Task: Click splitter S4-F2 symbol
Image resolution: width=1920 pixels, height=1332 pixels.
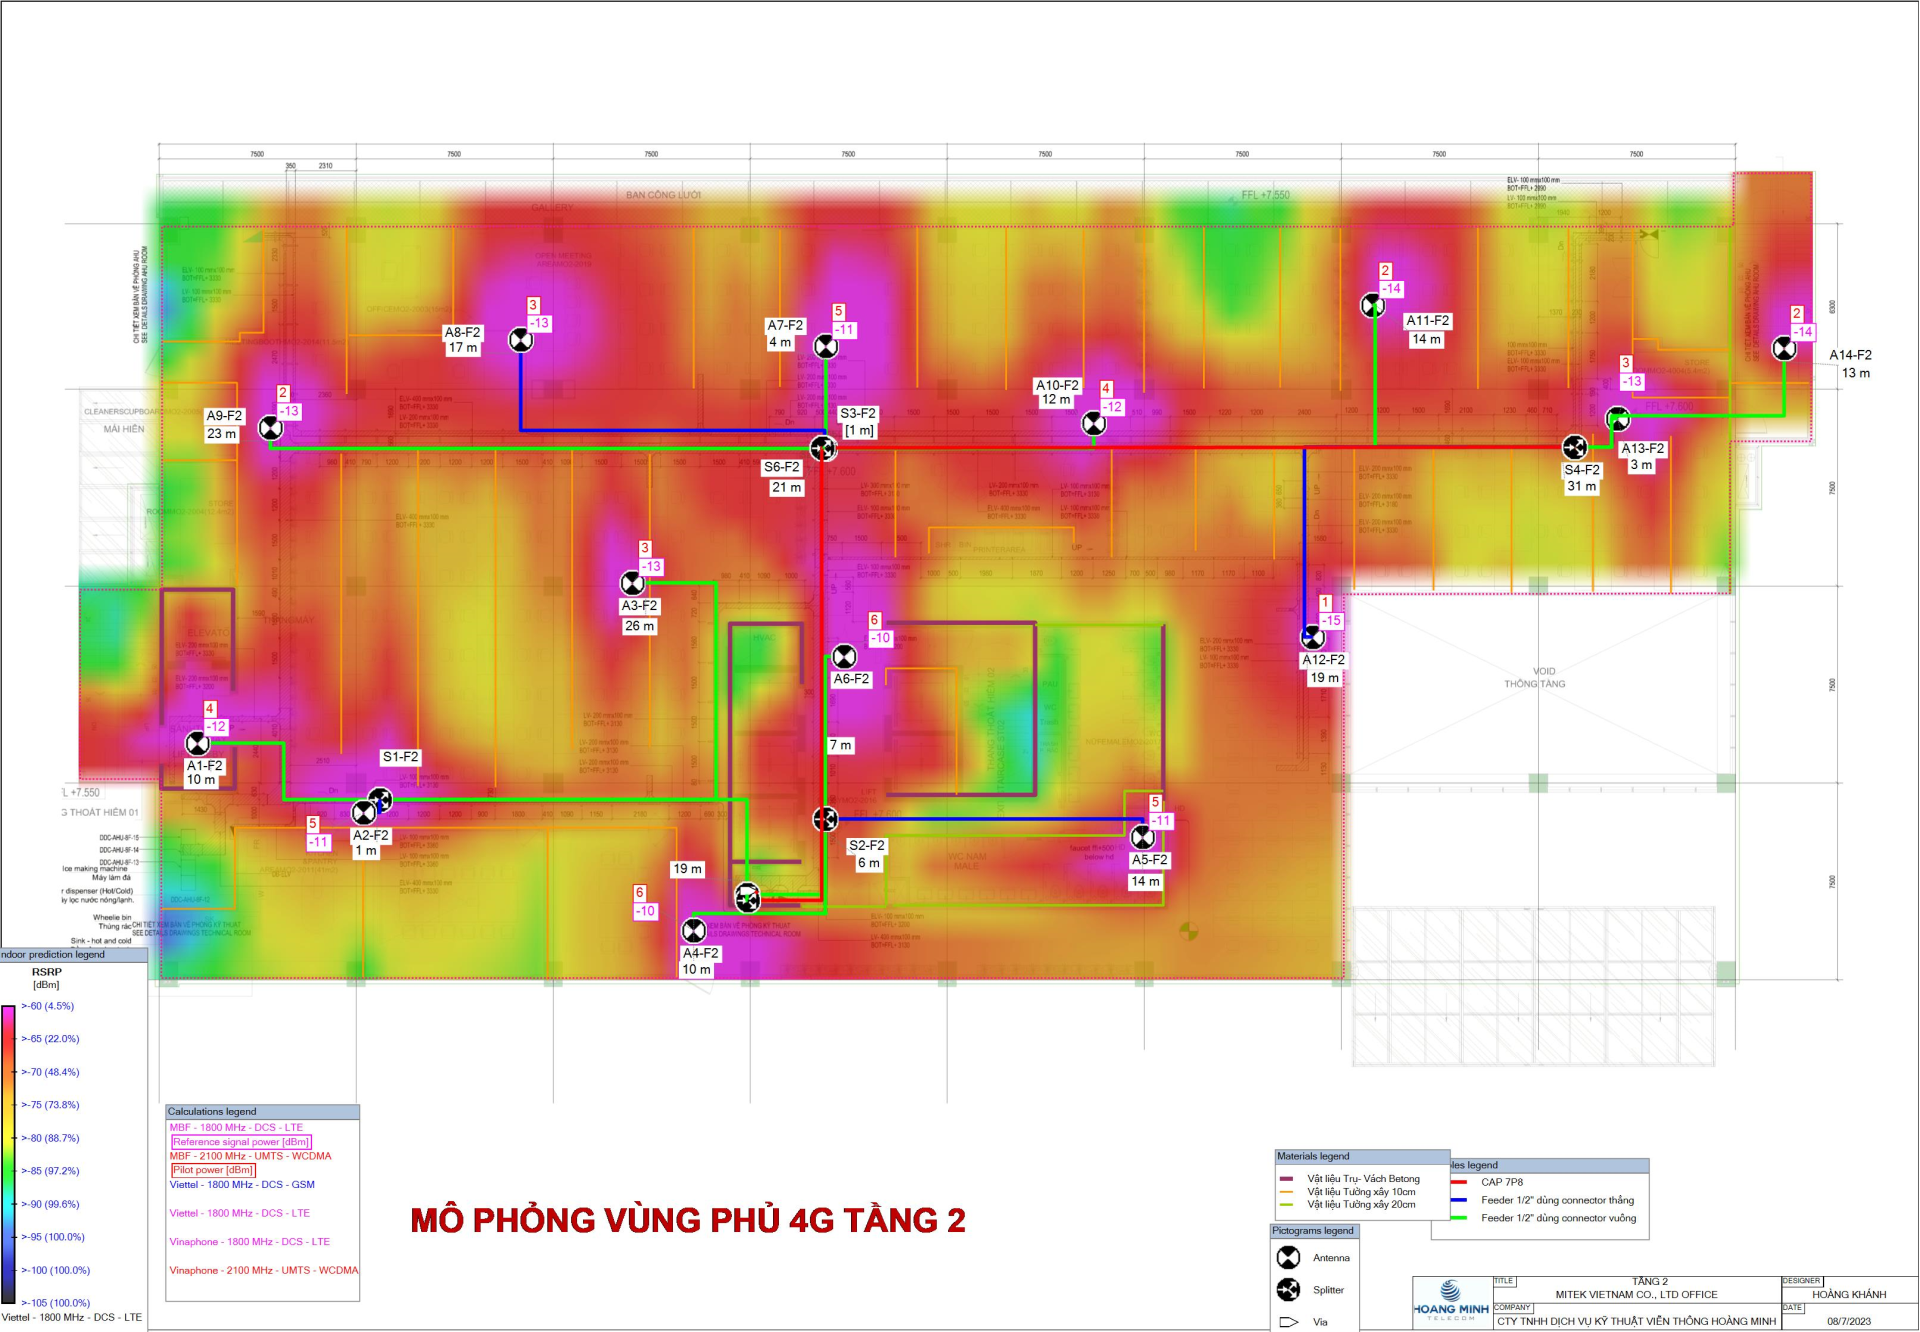Action: (1575, 447)
